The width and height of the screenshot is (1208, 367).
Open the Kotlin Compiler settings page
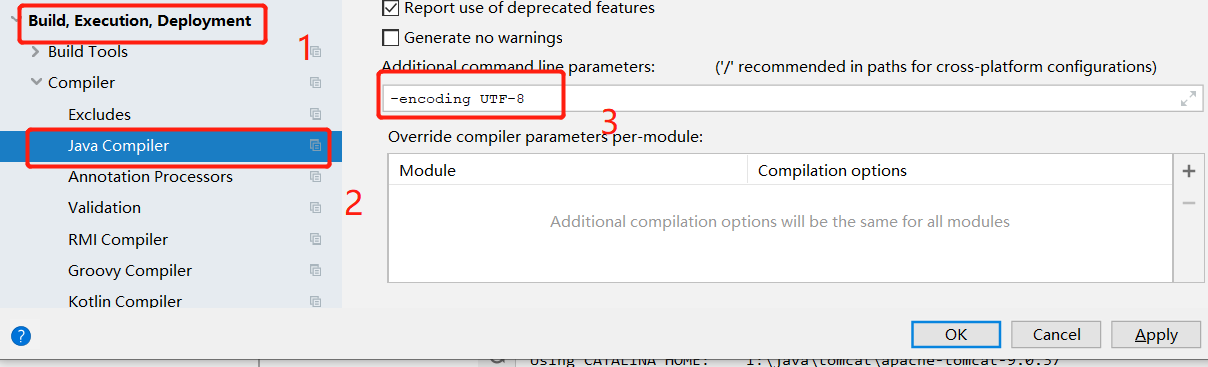pyautogui.click(x=125, y=301)
